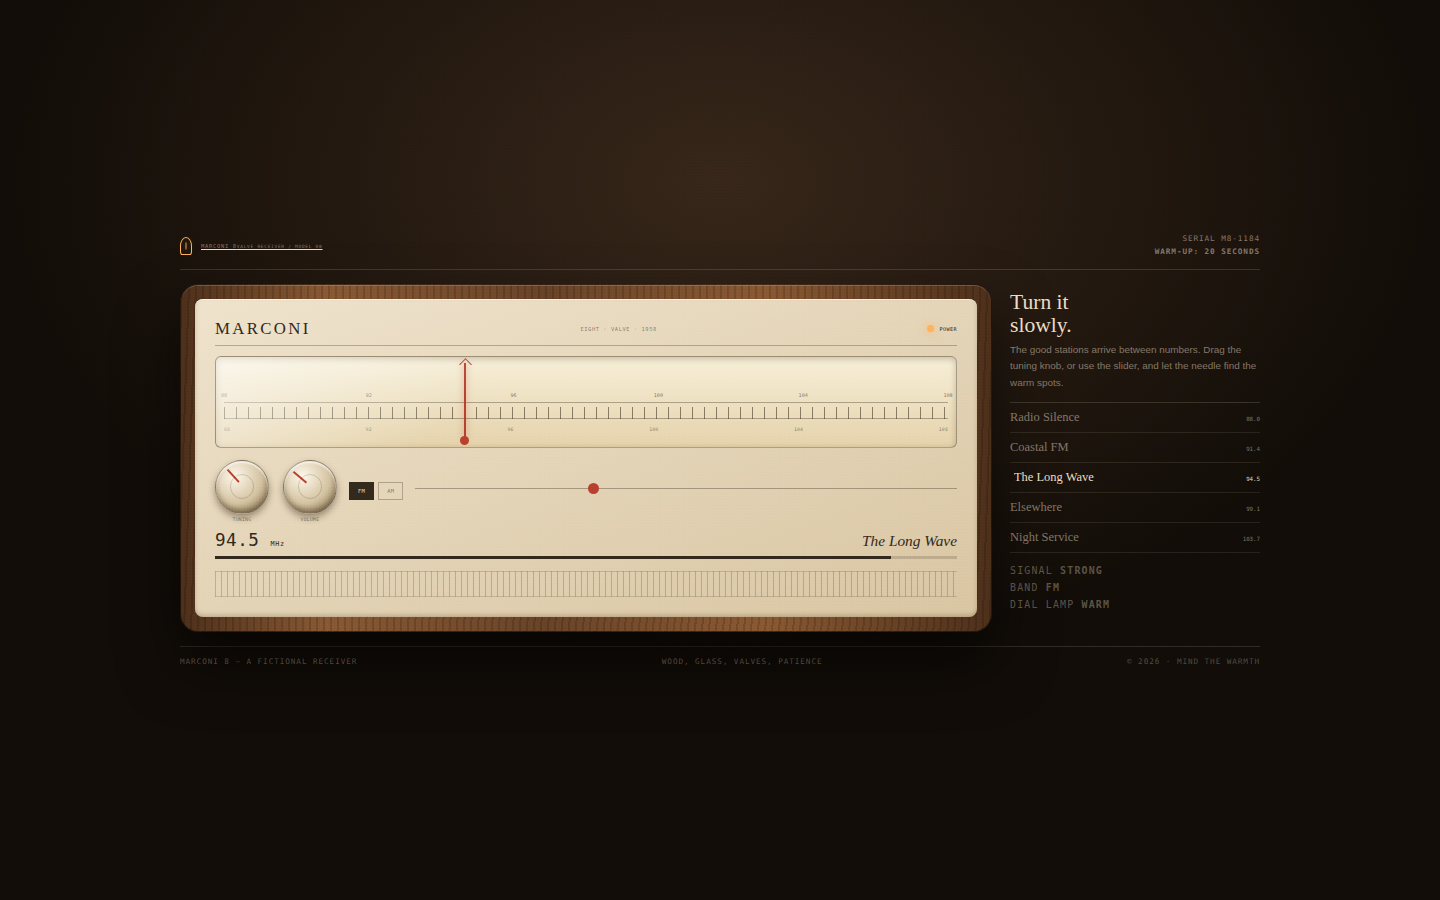The image size is (1440, 900).
Task: Click the 'MIND THE WARMTH' footer text
Action: tap(1218, 662)
